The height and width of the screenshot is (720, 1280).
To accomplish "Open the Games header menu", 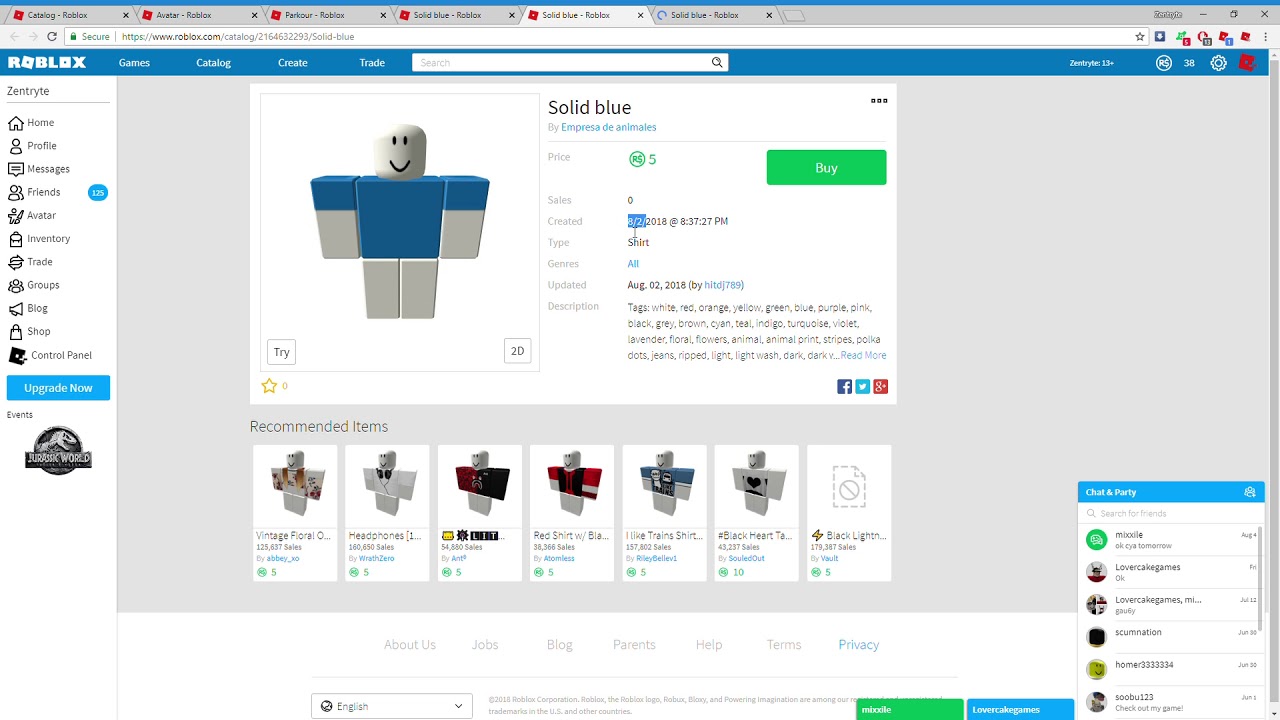I will pyautogui.click(x=134, y=62).
